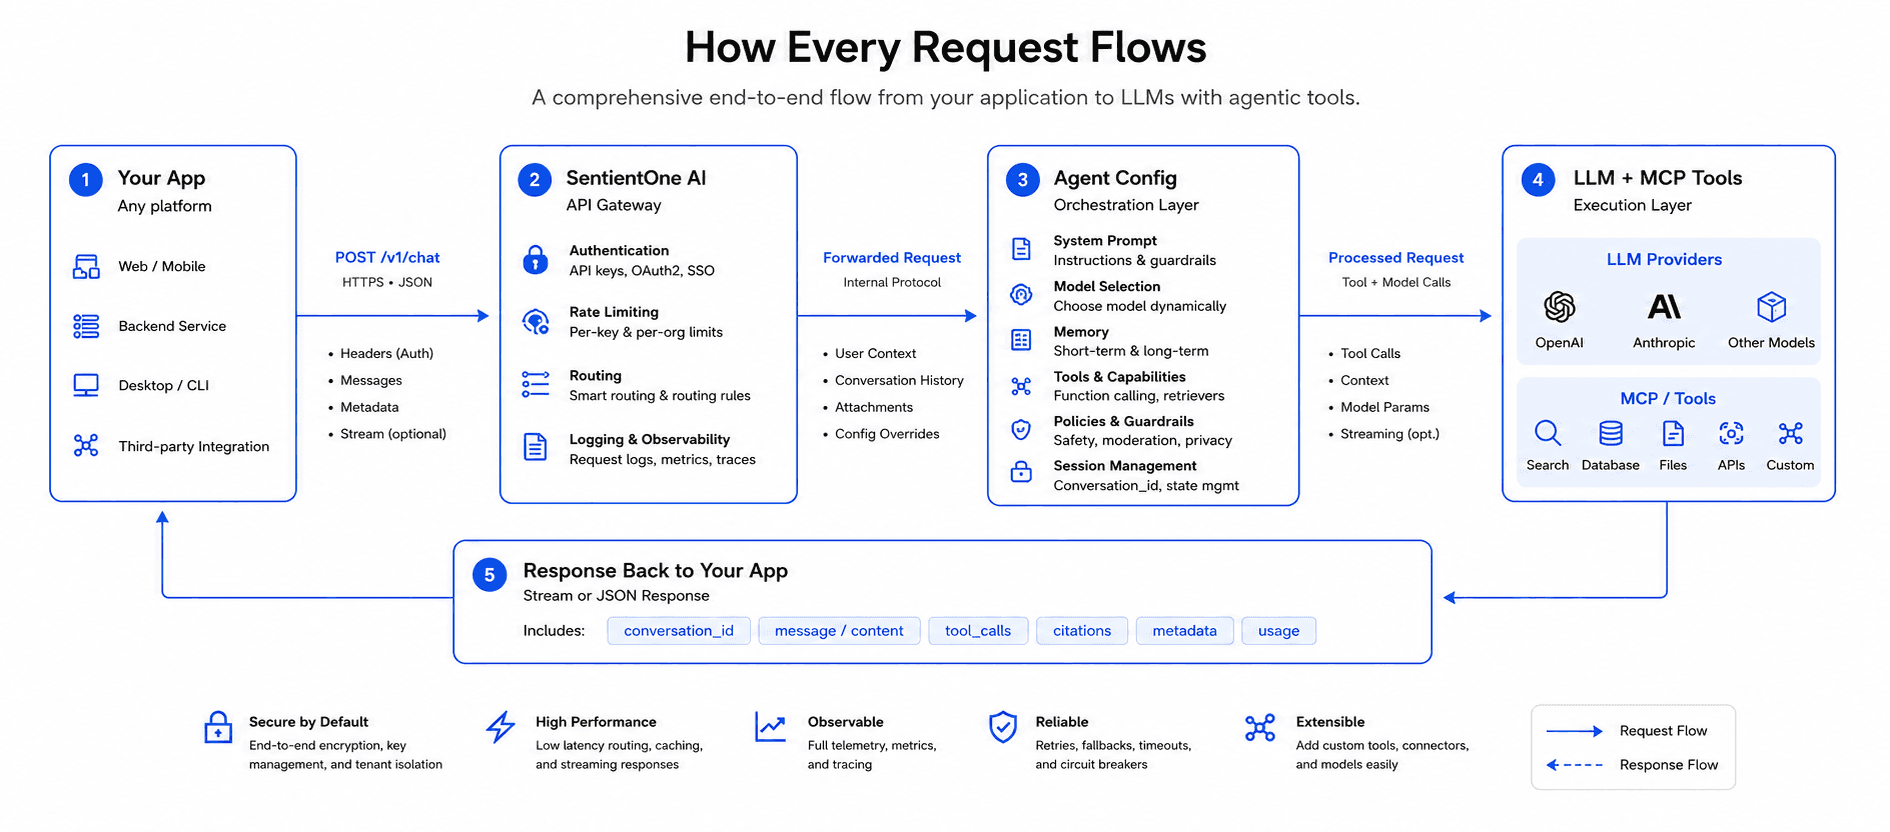Click the POST /v1/chat label

click(387, 258)
